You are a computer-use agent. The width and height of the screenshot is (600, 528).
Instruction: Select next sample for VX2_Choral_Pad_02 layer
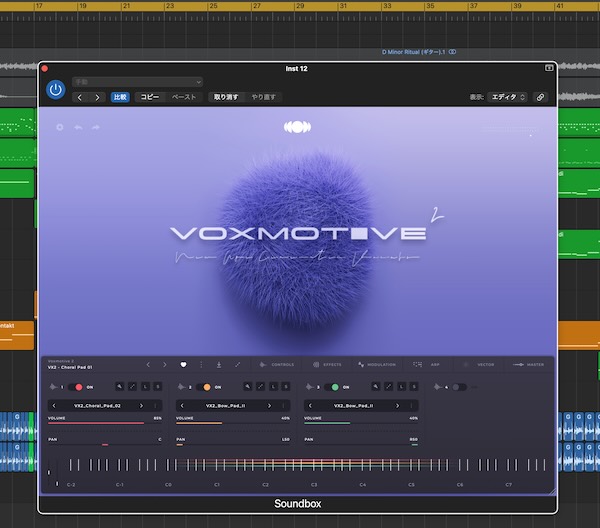141,406
